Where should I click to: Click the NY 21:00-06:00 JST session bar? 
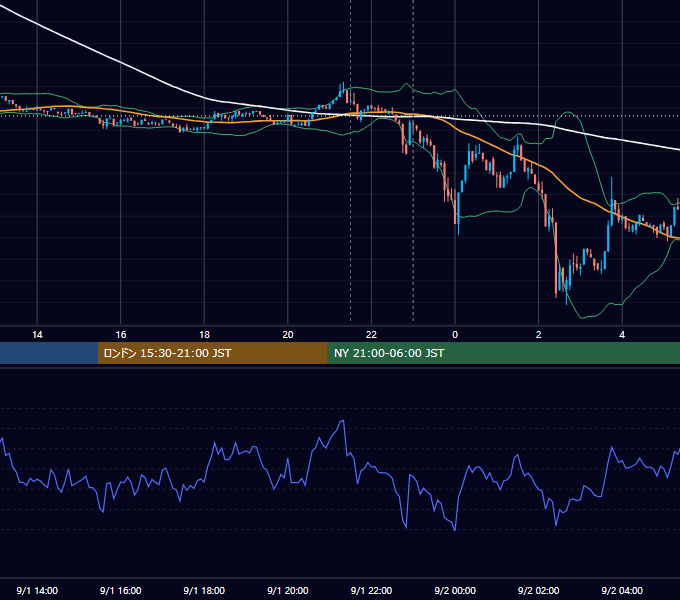503,353
